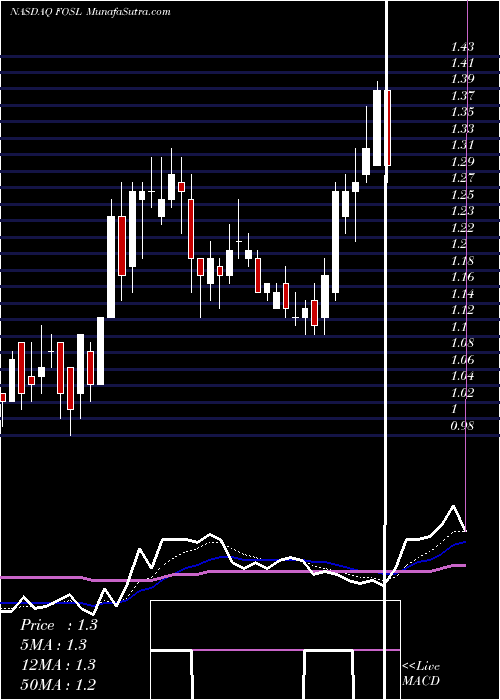Click the 12MA : 1.3 readout

click(x=58, y=665)
